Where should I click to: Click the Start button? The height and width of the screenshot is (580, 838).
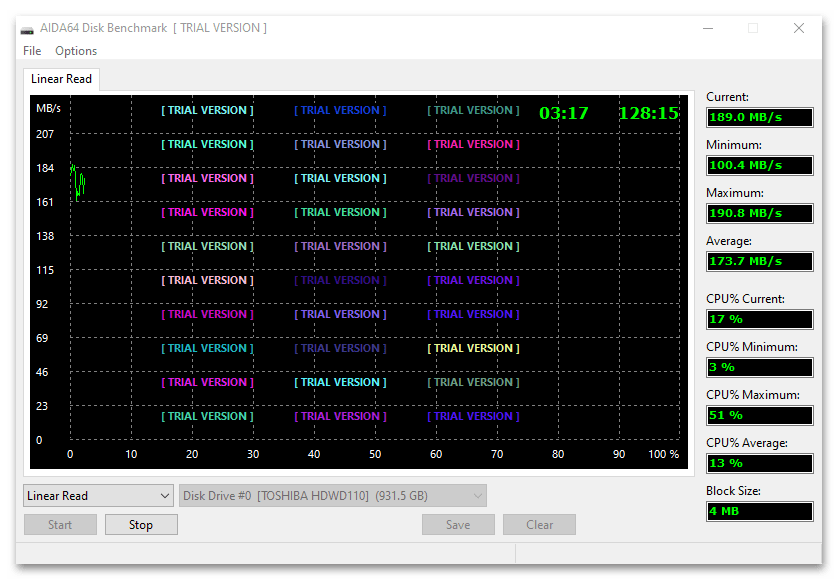pos(60,525)
